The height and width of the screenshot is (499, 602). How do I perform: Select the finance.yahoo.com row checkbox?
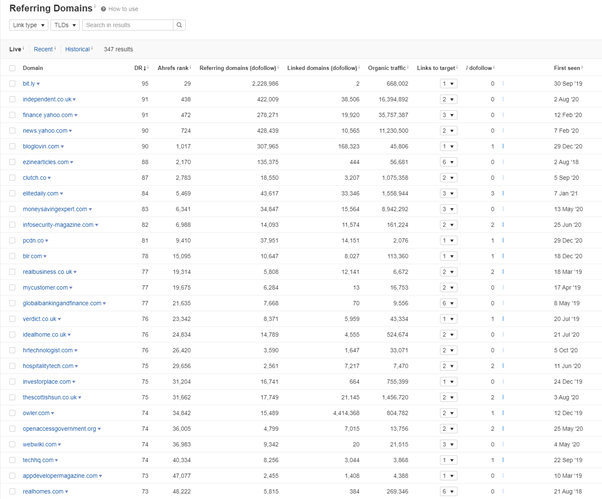click(12, 115)
